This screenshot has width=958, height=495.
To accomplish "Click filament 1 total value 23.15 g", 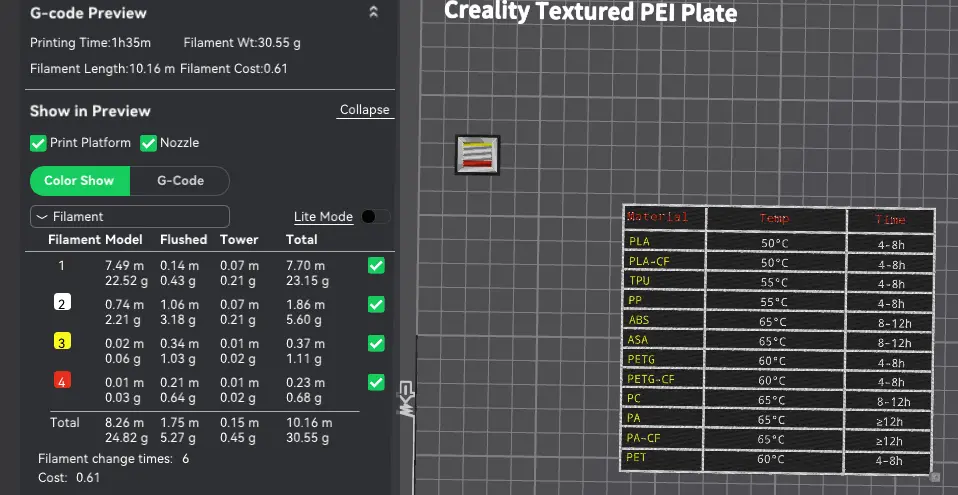I will (307, 281).
